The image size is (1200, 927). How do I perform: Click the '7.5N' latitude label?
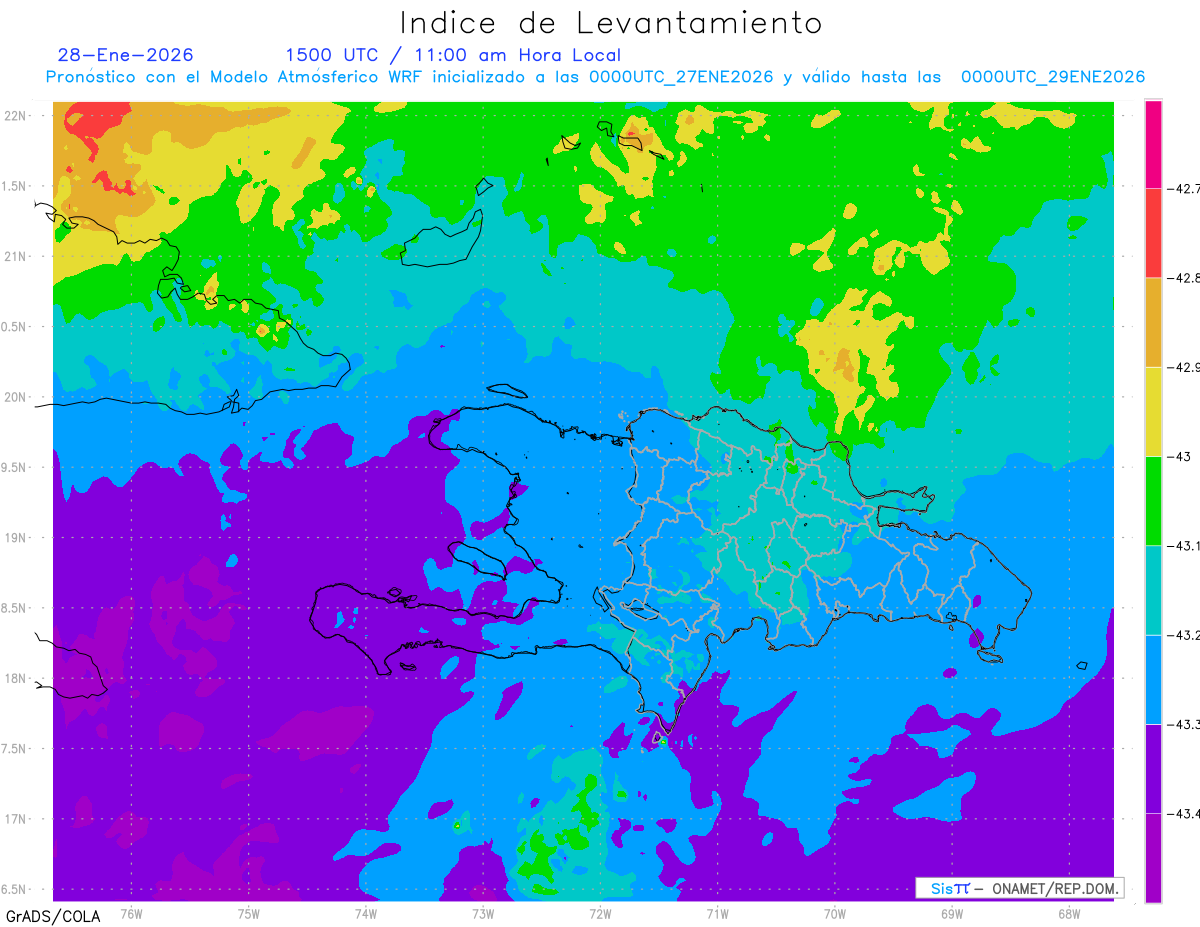(x=15, y=748)
